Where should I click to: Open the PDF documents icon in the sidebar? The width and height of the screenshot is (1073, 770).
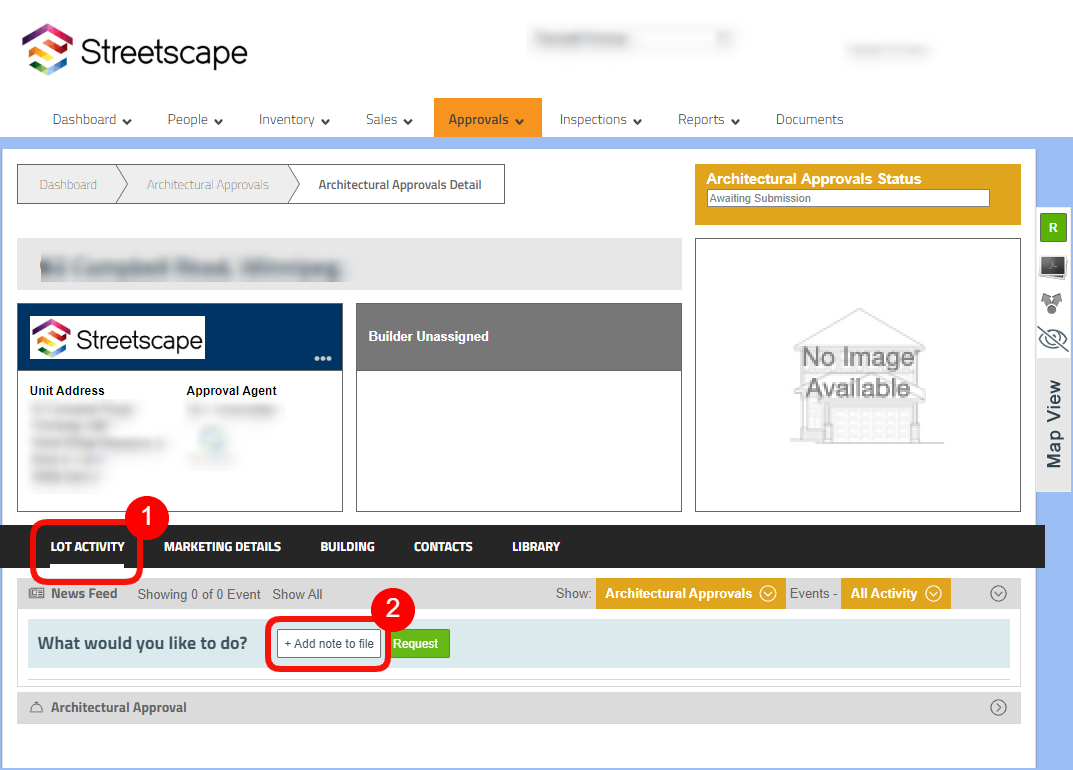[1053, 266]
